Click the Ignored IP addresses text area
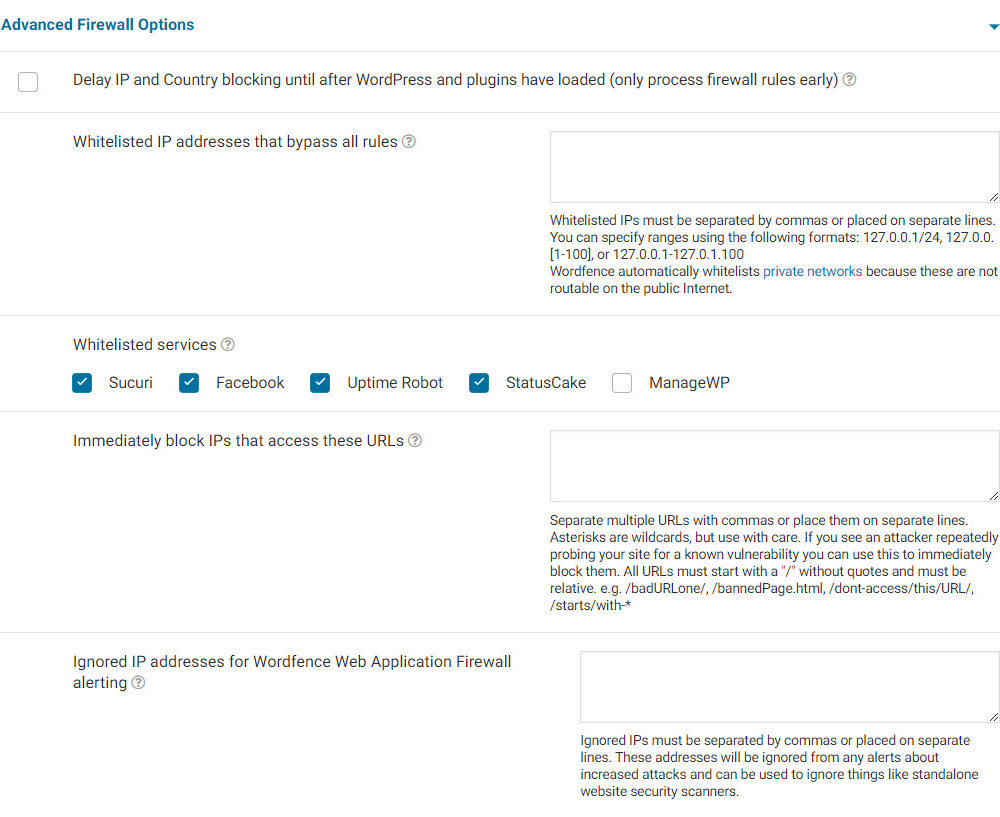The width and height of the screenshot is (1000, 817). 789,687
